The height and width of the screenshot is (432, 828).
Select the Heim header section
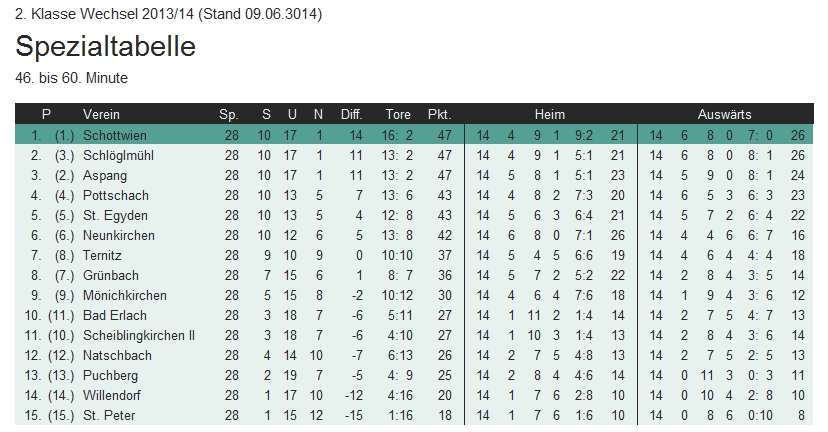coord(549,114)
